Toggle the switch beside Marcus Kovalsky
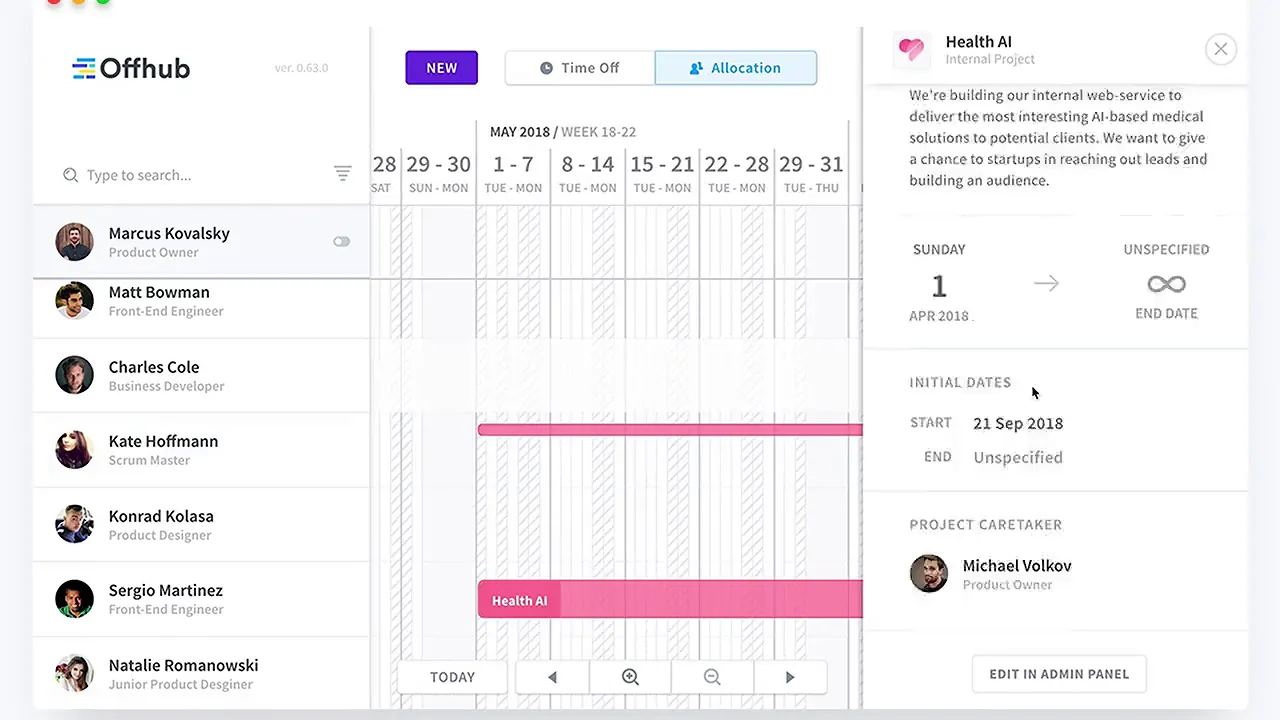Image resolution: width=1280 pixels, height=720 pixels. click(341, 241)
